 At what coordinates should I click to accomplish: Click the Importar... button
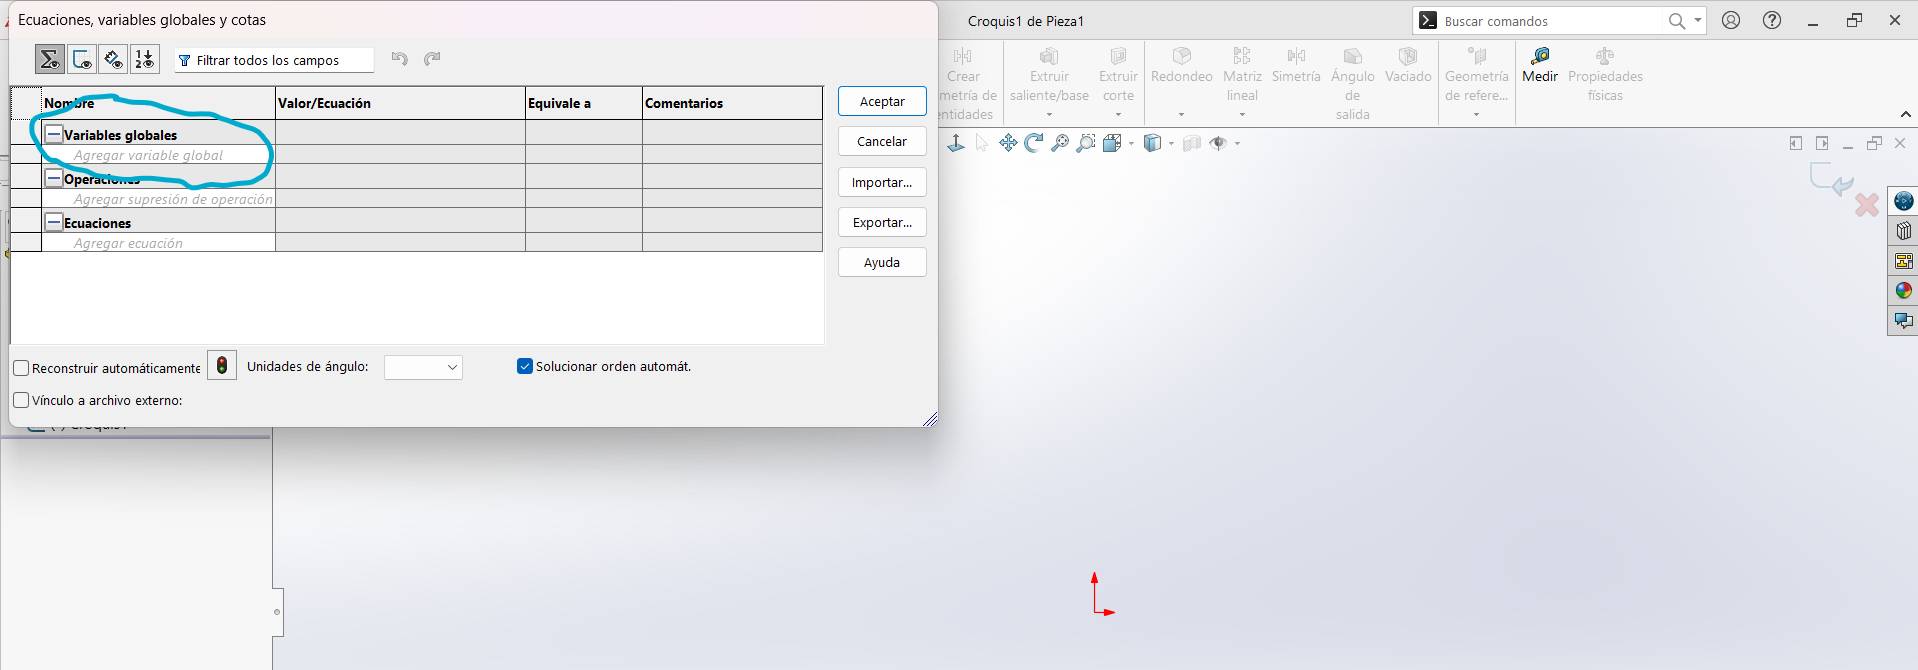(882, 182)
